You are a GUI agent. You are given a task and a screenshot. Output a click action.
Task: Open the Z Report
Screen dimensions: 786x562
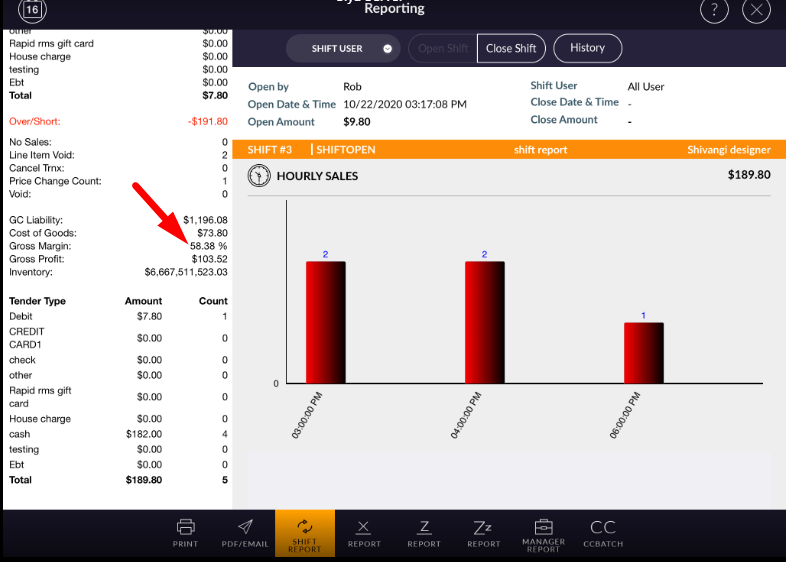(x=424, y=532)
